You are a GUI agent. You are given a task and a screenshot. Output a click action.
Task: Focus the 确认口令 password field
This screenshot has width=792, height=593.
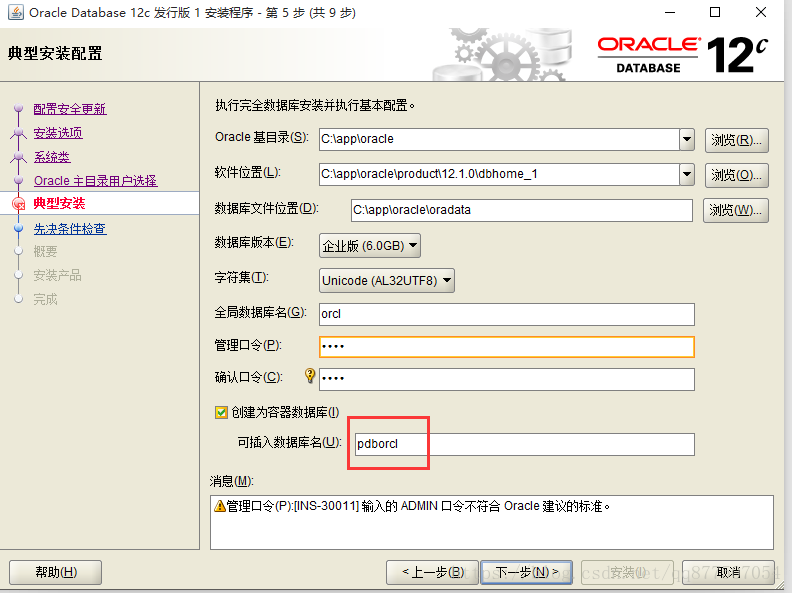tap(507, 379)
